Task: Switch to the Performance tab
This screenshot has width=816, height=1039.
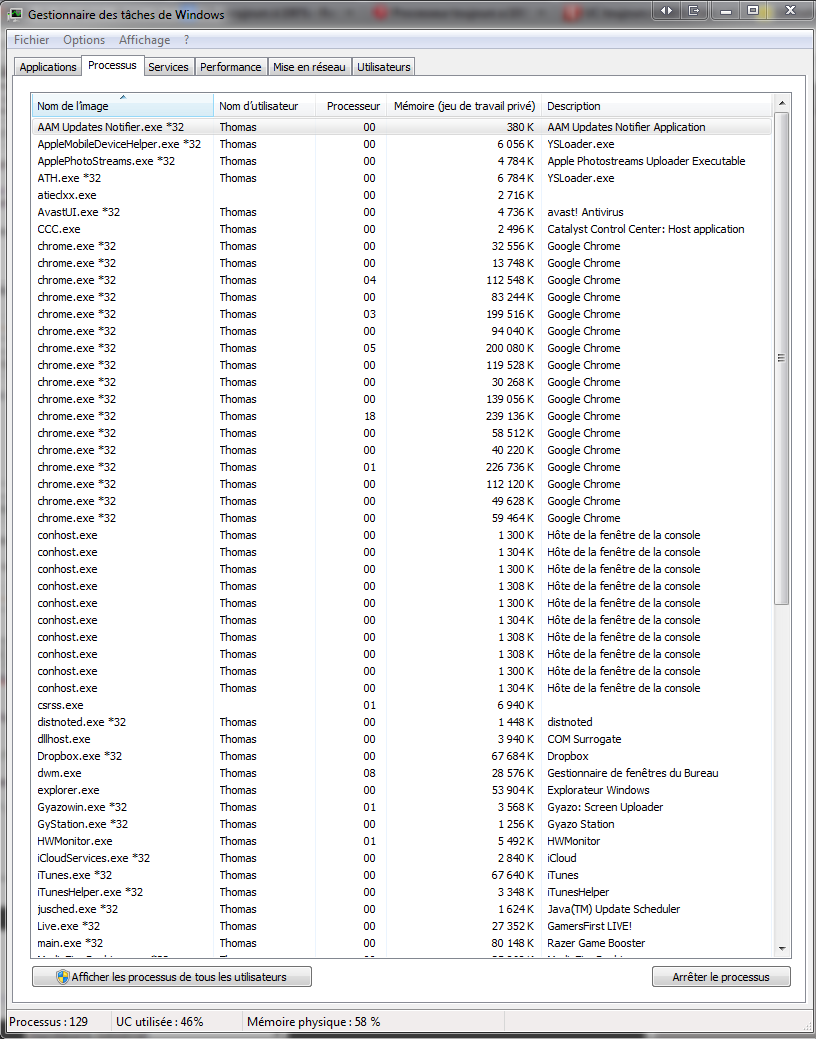Action: coord(231,67)
